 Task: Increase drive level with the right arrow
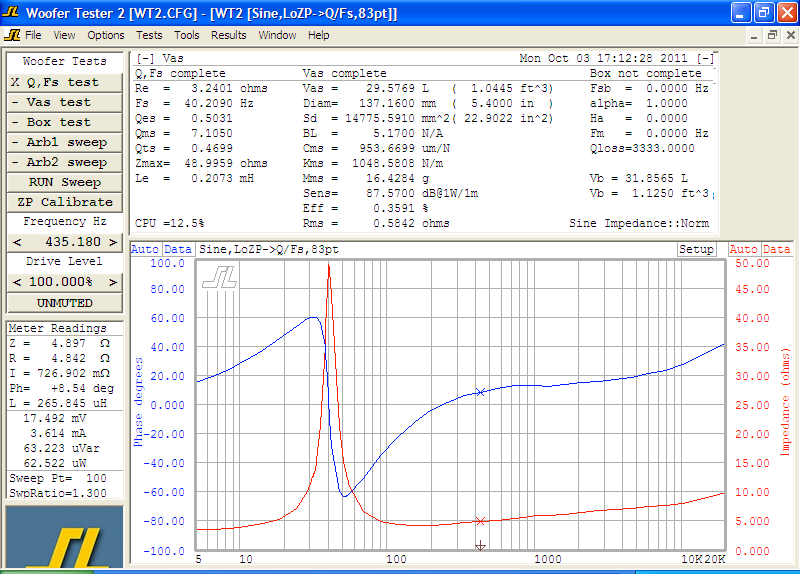[113, 282]
